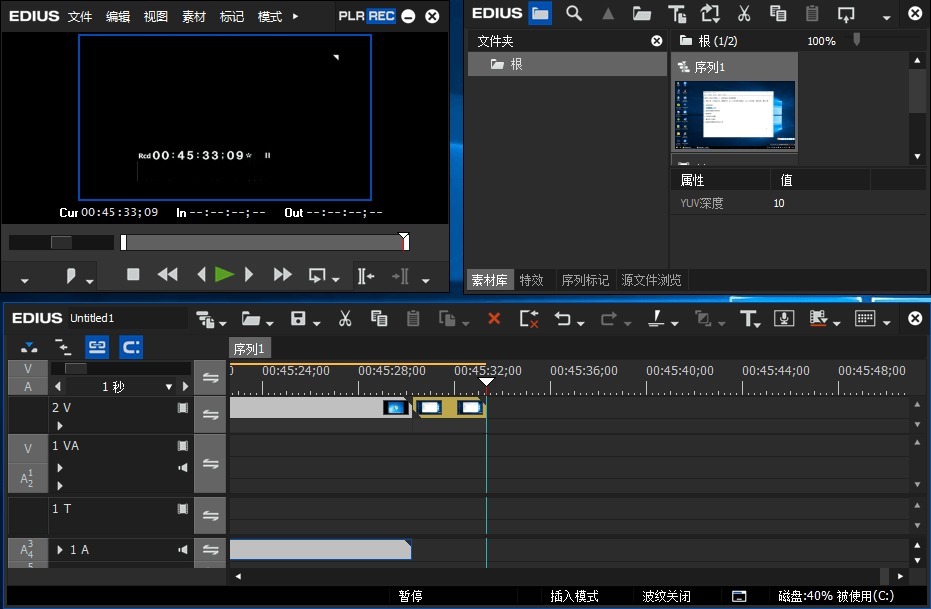Adjust the 100% bin zoom slider
The image size is (931, 609).
pos(857,41)
